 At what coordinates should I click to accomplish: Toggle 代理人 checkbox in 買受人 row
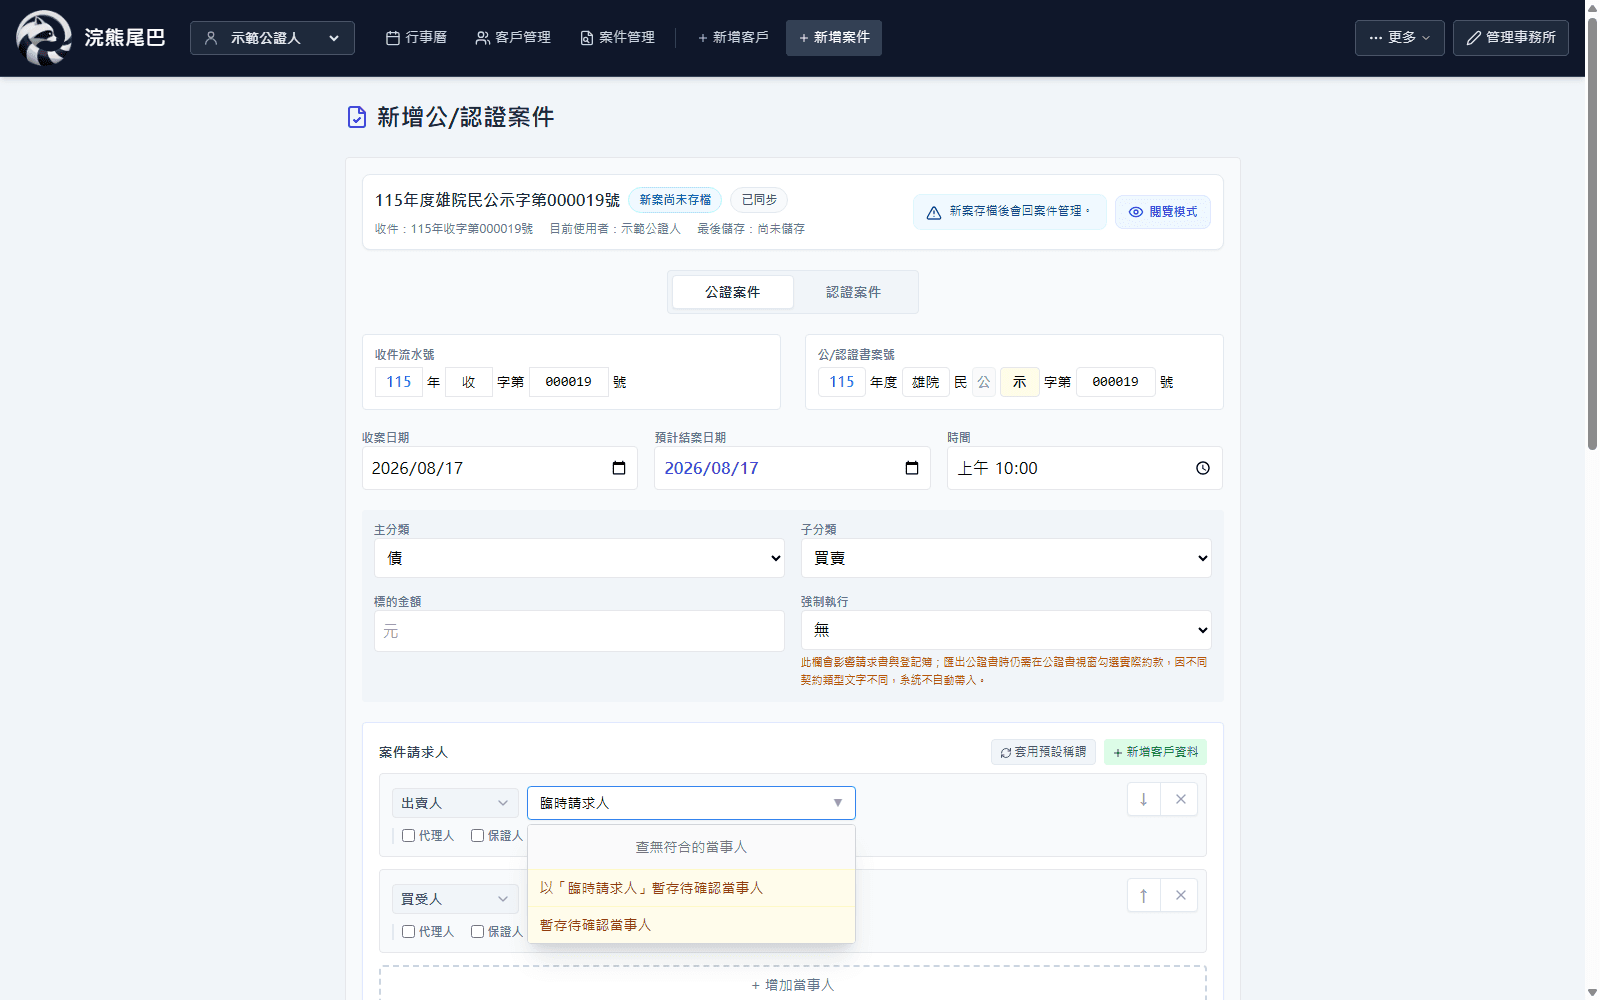(408, 932)
